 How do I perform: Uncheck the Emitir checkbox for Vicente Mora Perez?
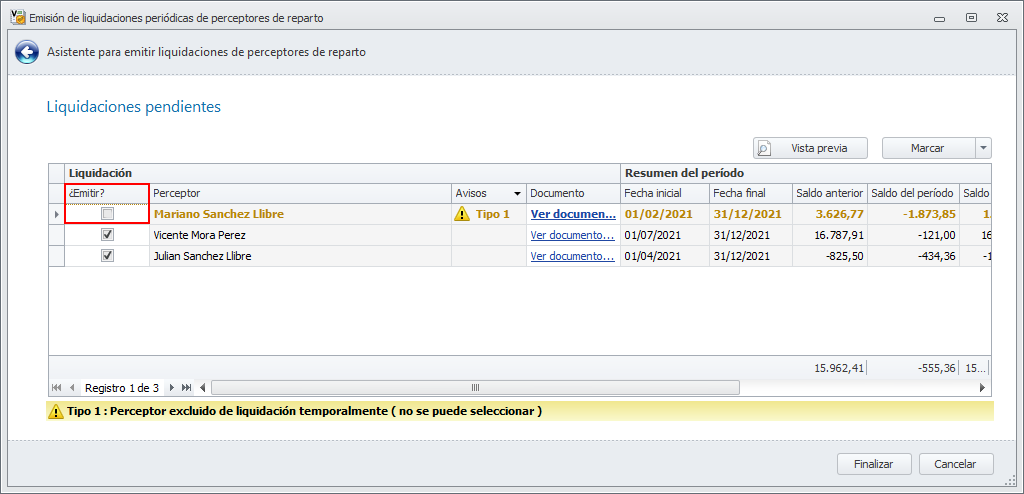pyautogui.click(x=108, y=235)
